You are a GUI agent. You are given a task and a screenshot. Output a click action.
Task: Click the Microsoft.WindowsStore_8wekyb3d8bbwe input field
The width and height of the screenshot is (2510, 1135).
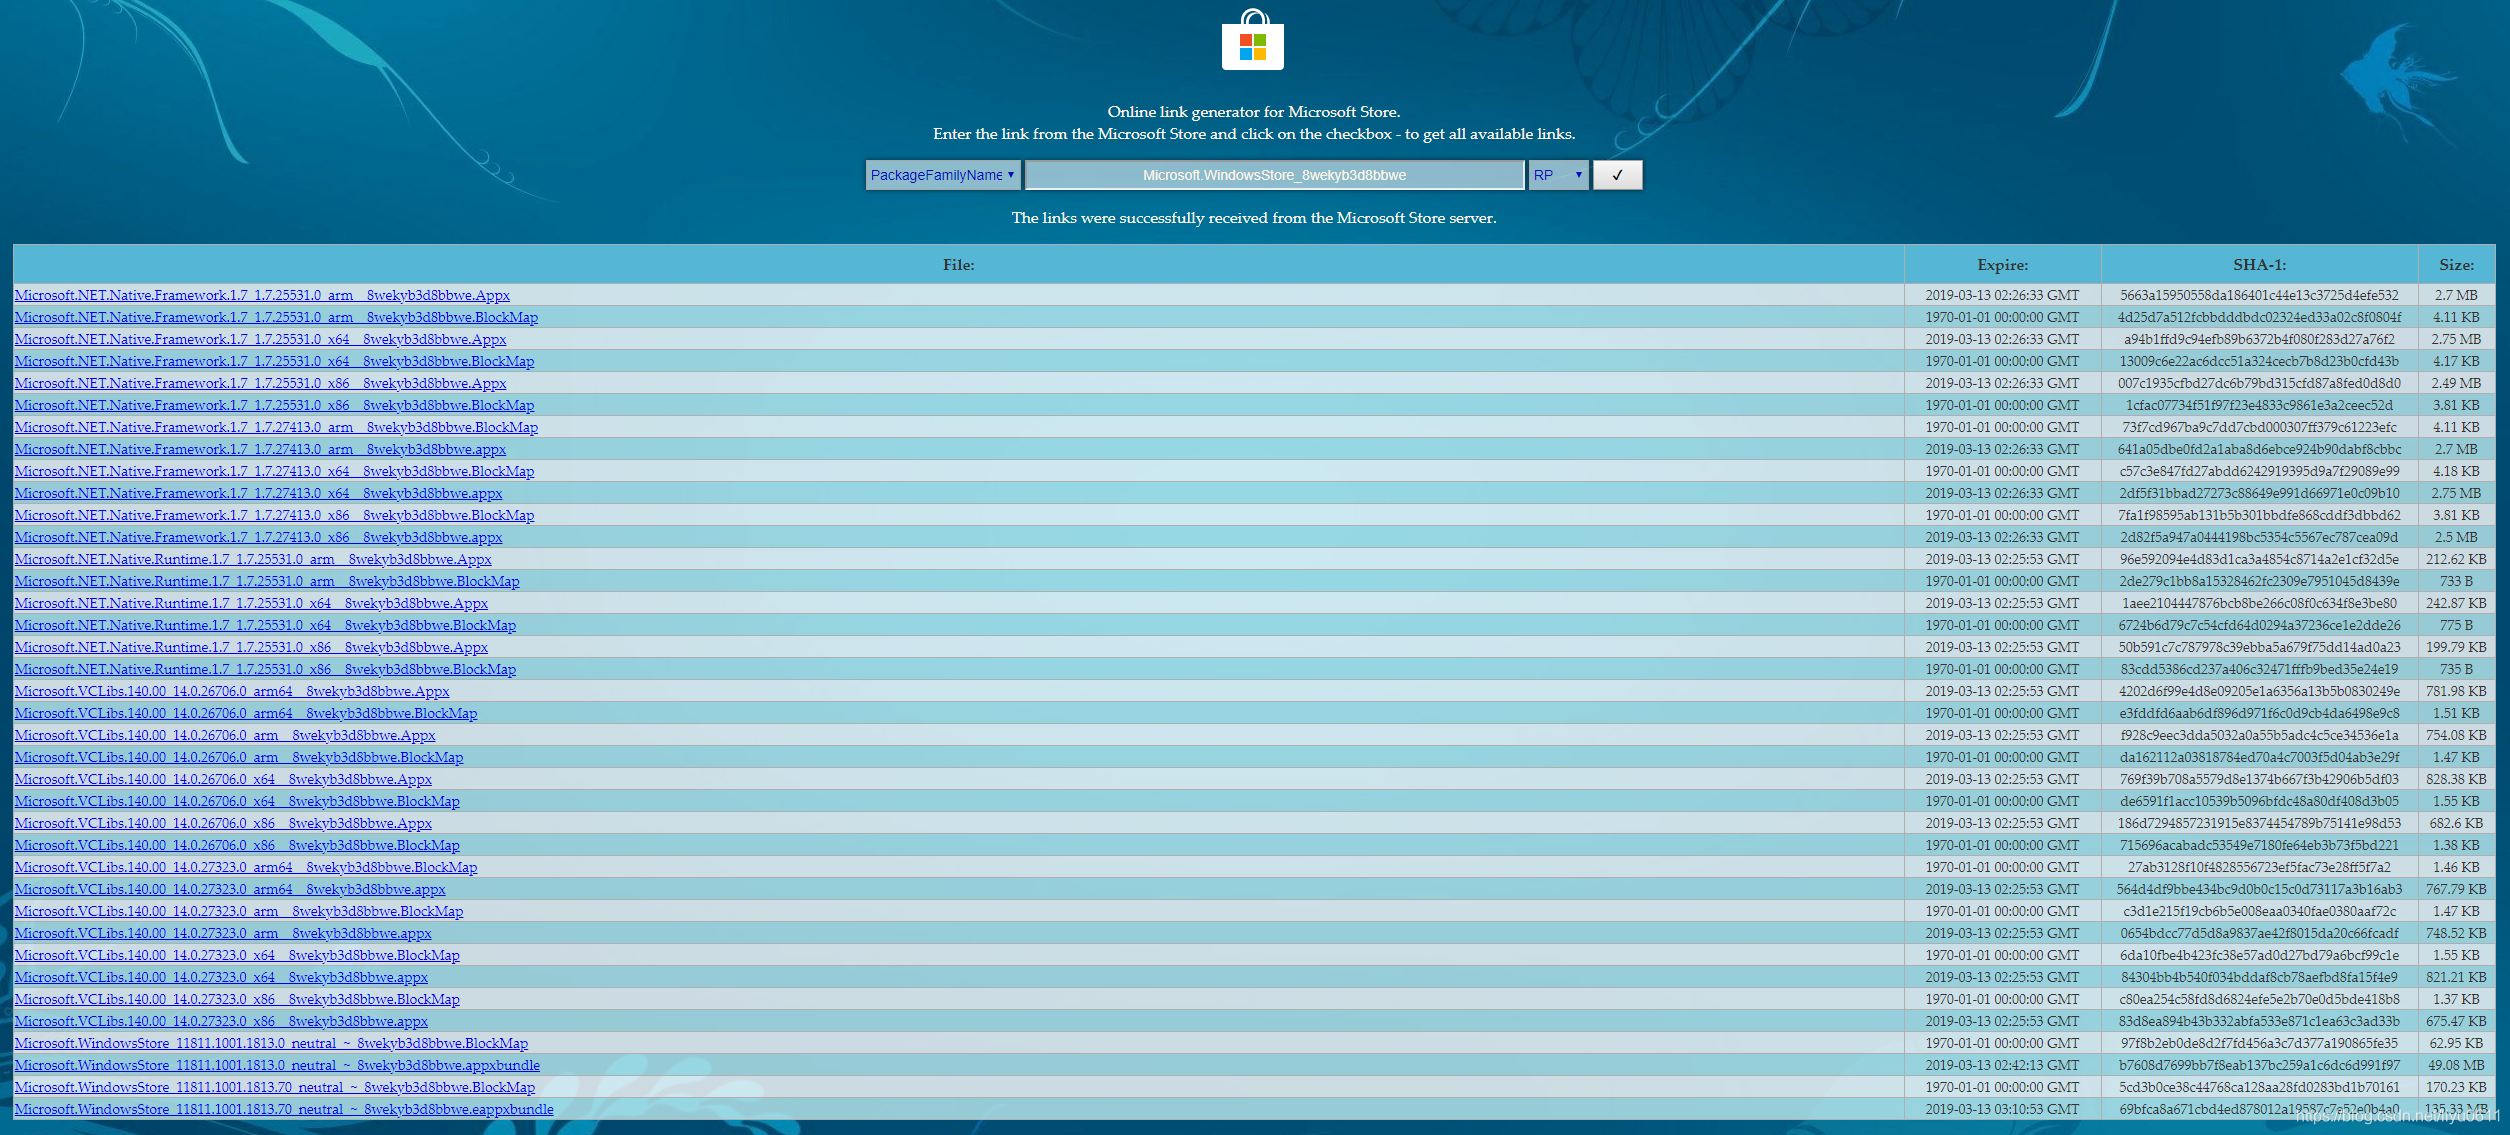pos(1274,175)
